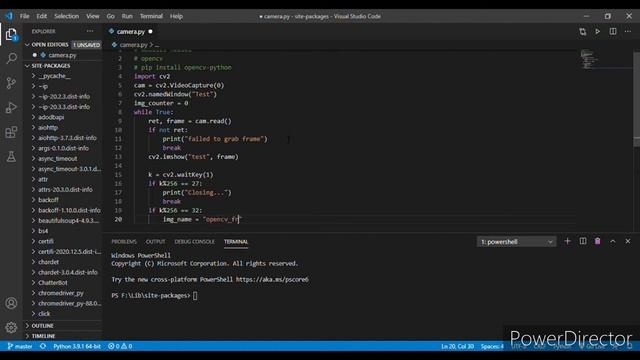Screen dimensions: 640x360
Task: Split the terminal panel
Action: tap(583, 241)
